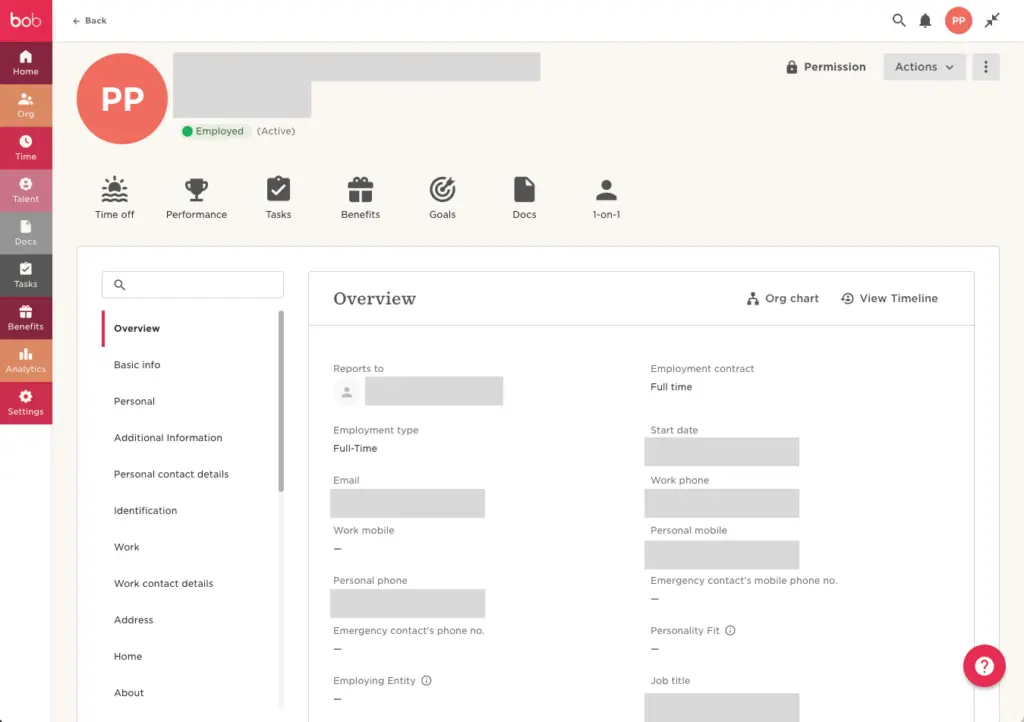Click the Permission button

click(x=825, y=67)
